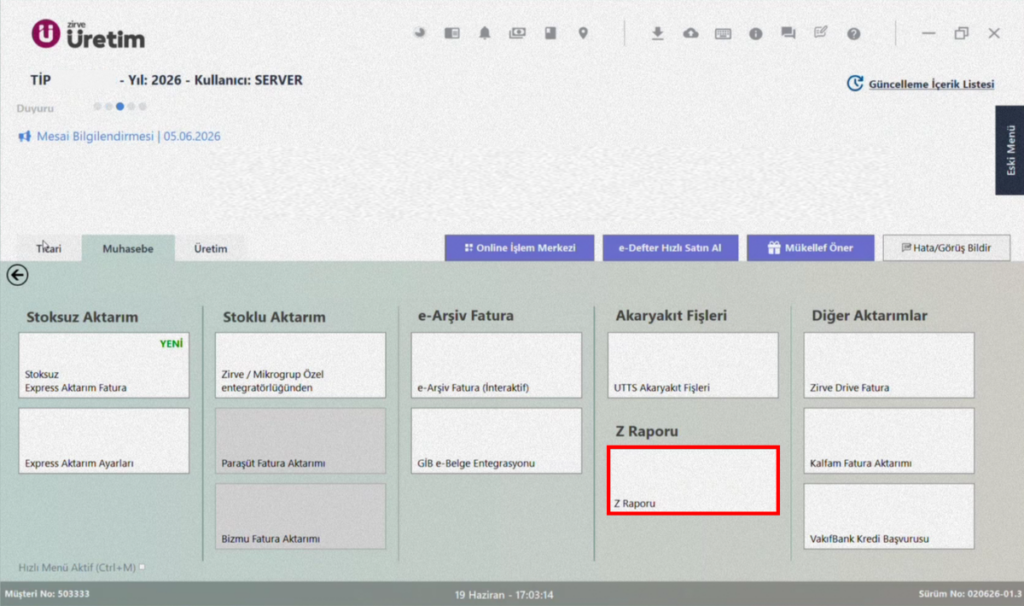Image resolution: width=1024 pixels, height=606 pixels.
Task: Switch to the Ticari tab
Action: pyautogui.click(x=48, y=248)
